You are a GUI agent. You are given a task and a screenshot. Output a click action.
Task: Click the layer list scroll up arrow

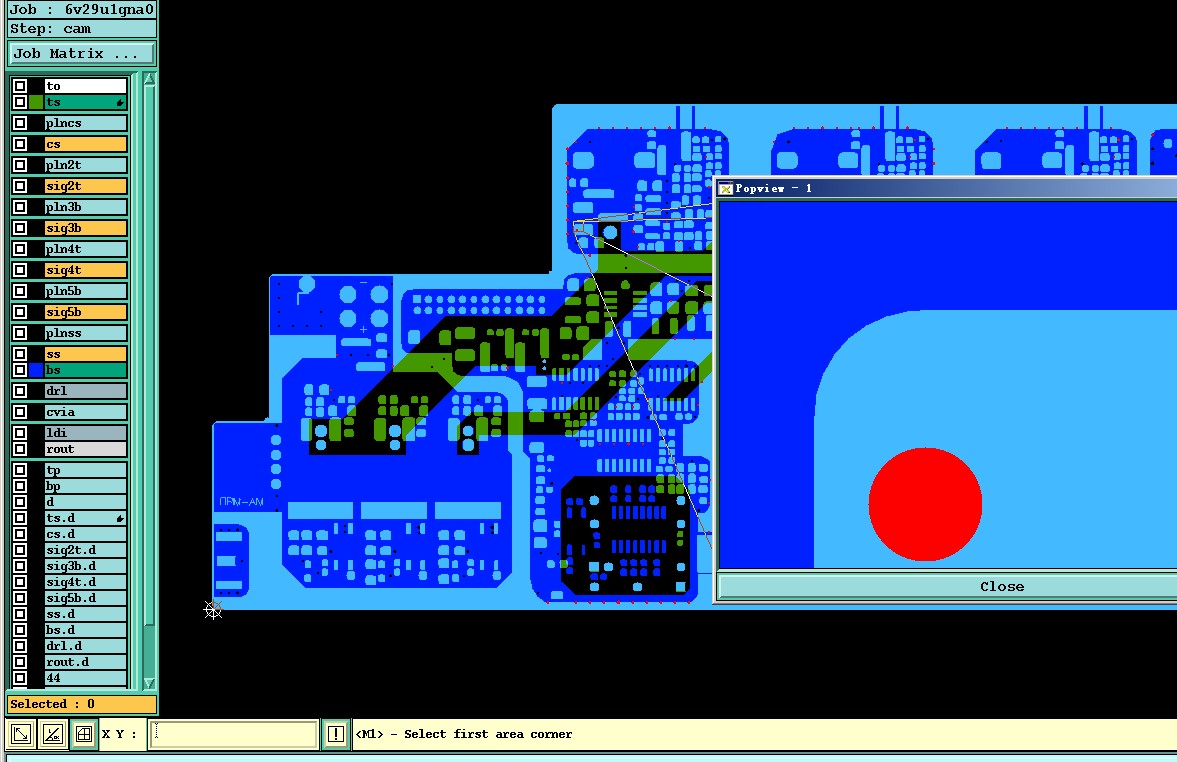[149, 79]
